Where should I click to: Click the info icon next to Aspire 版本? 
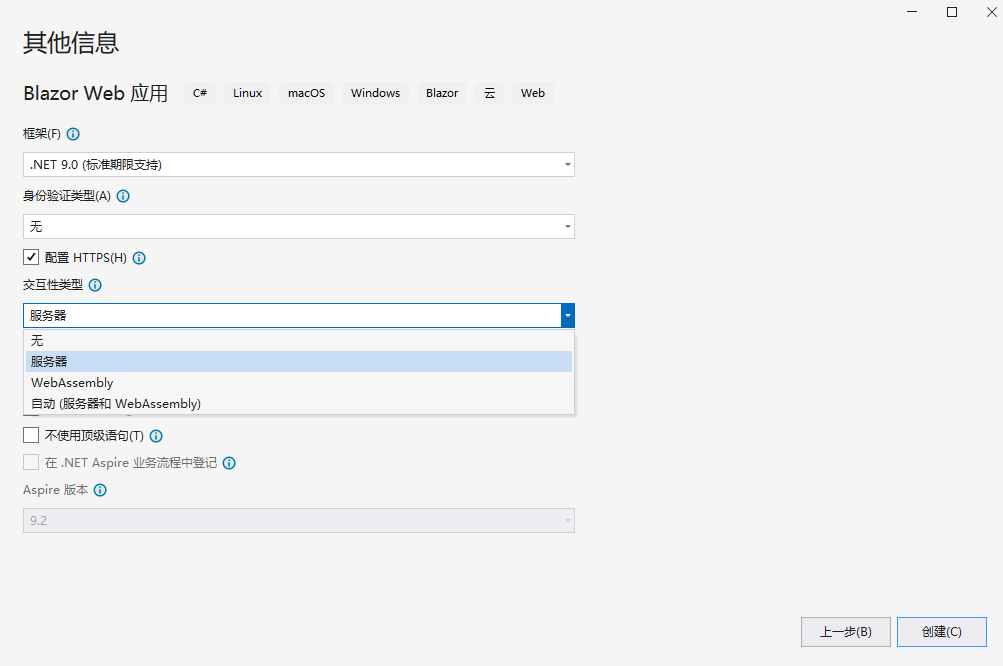coord(100,490)
